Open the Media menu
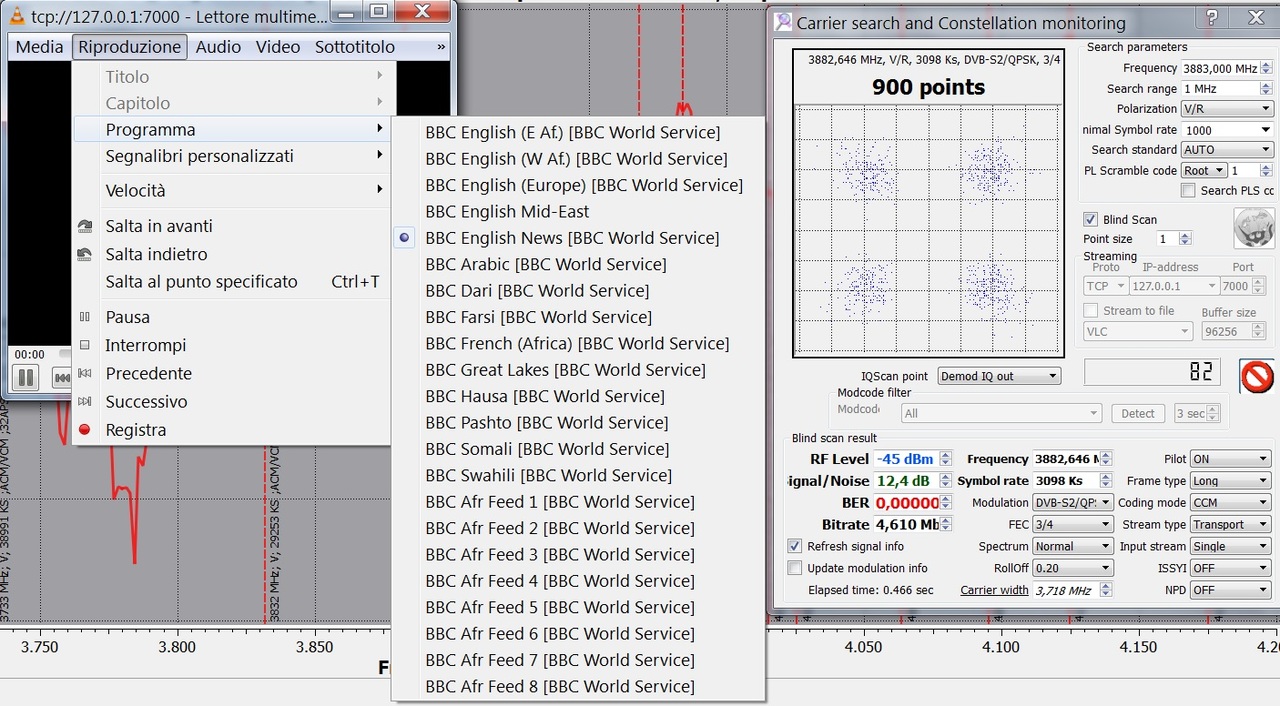This screenshot has height=706, width=1280. pos(39,47)
